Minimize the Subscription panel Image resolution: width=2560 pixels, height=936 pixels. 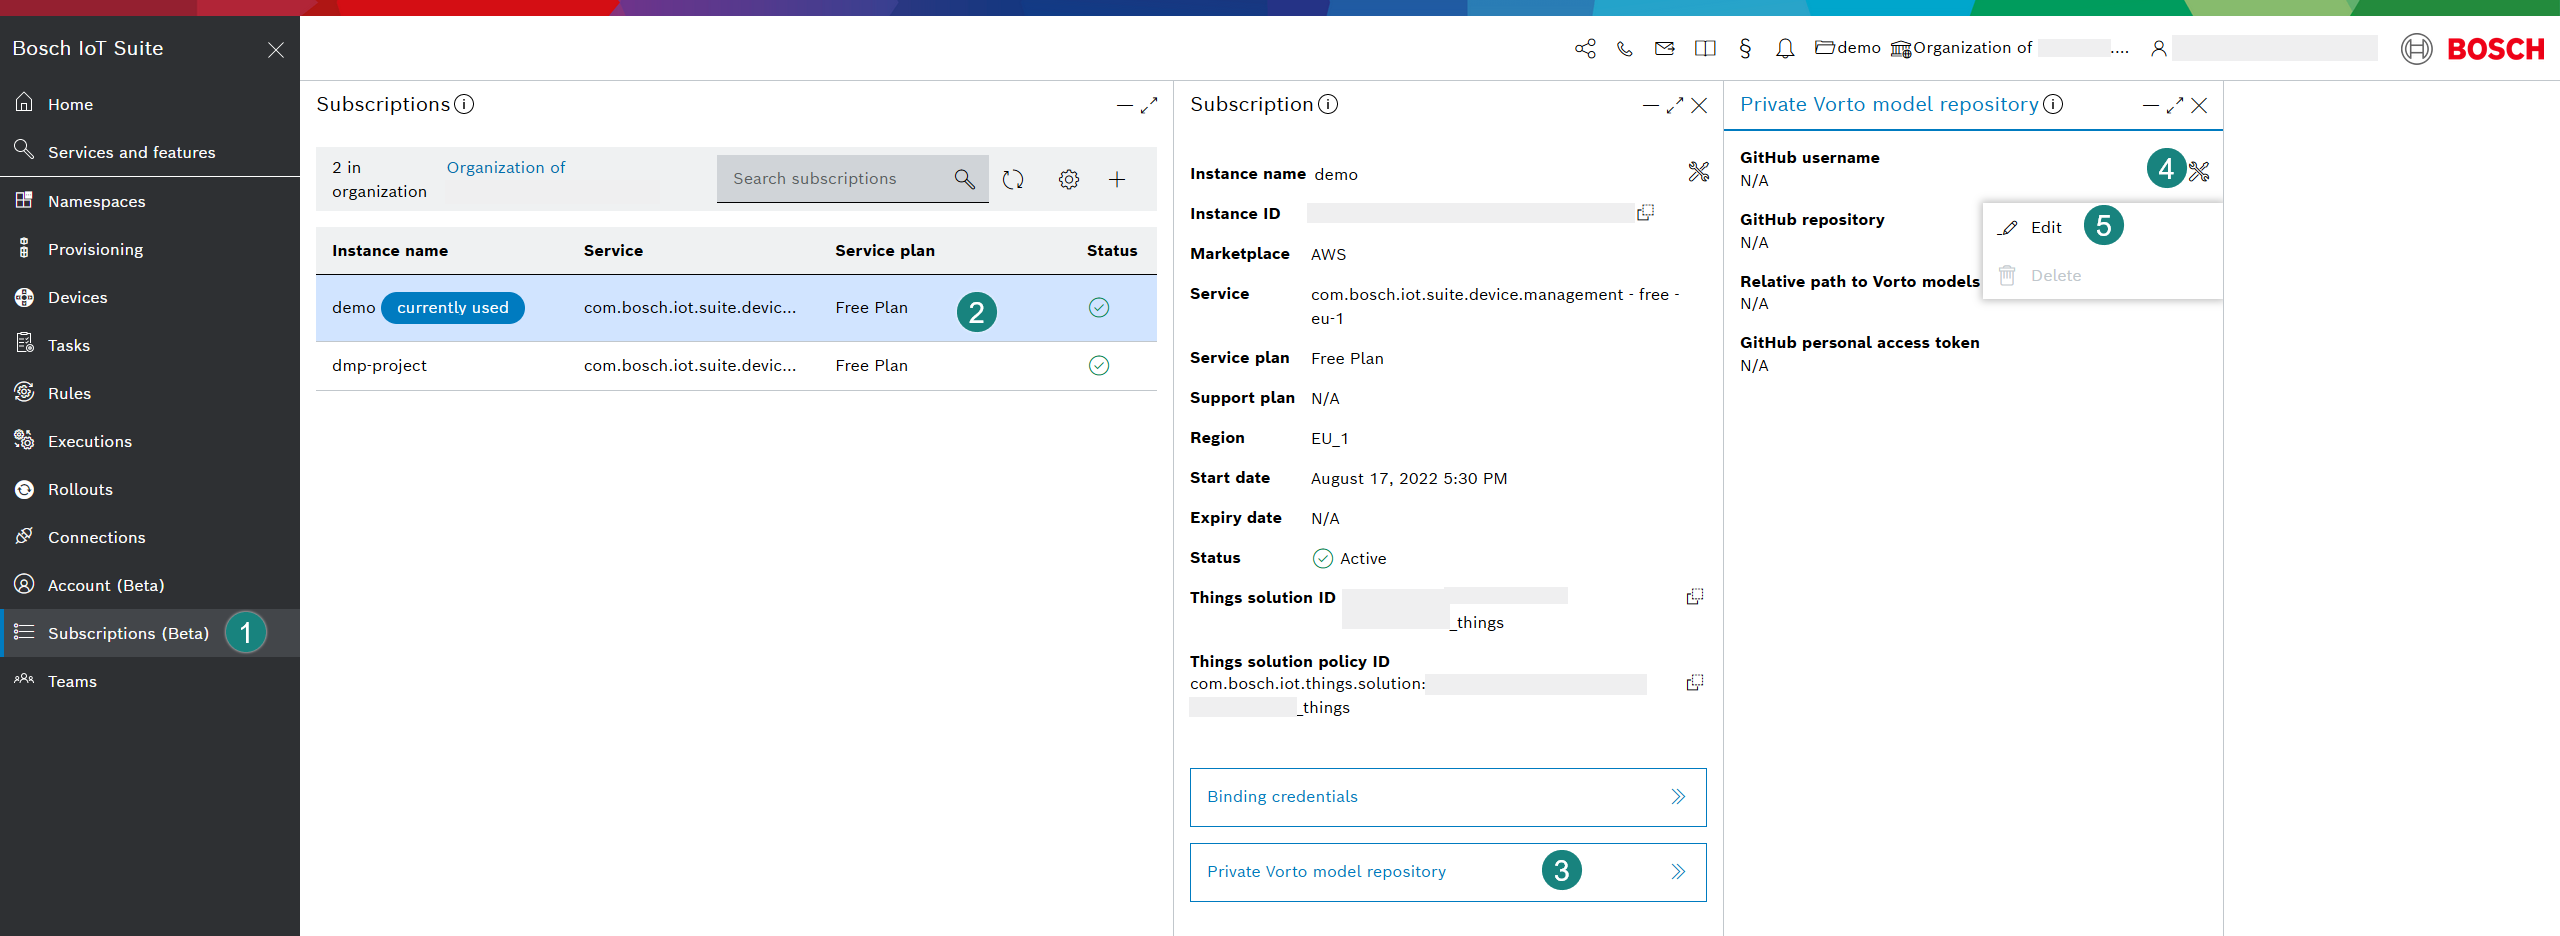pyautogui.click(x=1651, y=105)
